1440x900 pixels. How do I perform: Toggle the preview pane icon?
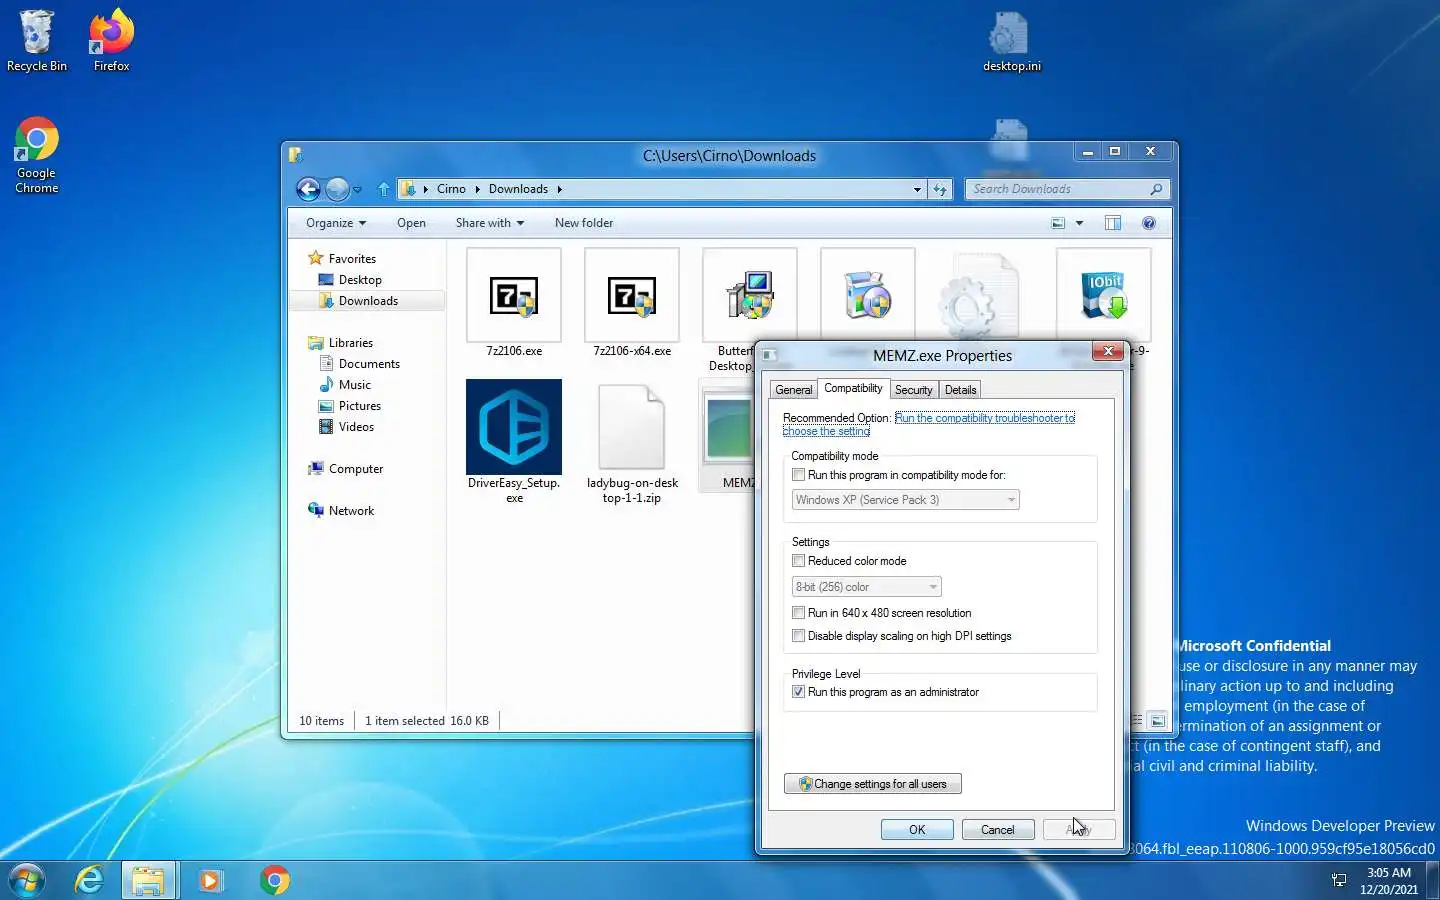tap(1113, 223)
